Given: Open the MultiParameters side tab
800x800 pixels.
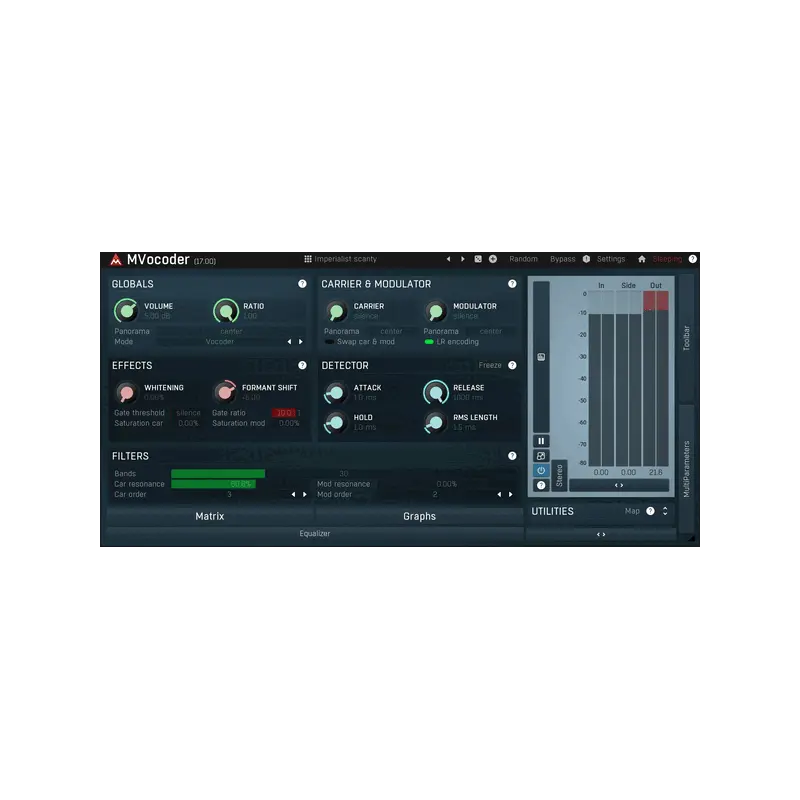Looking at the screenshot, I should click(x=686, y=469).
